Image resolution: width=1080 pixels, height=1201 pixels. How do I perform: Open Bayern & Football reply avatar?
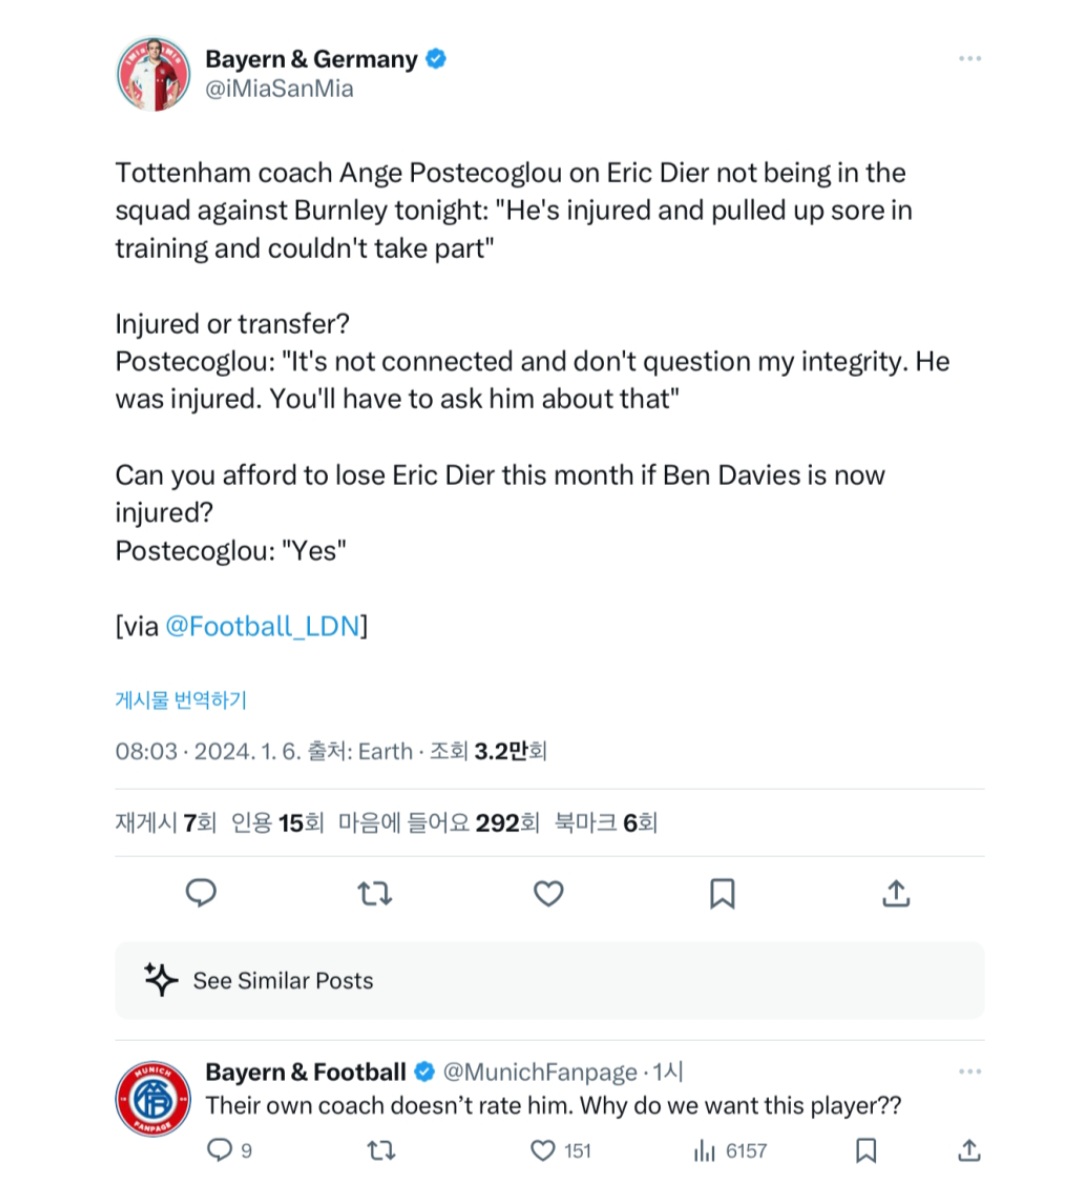tap(153, 1099)
